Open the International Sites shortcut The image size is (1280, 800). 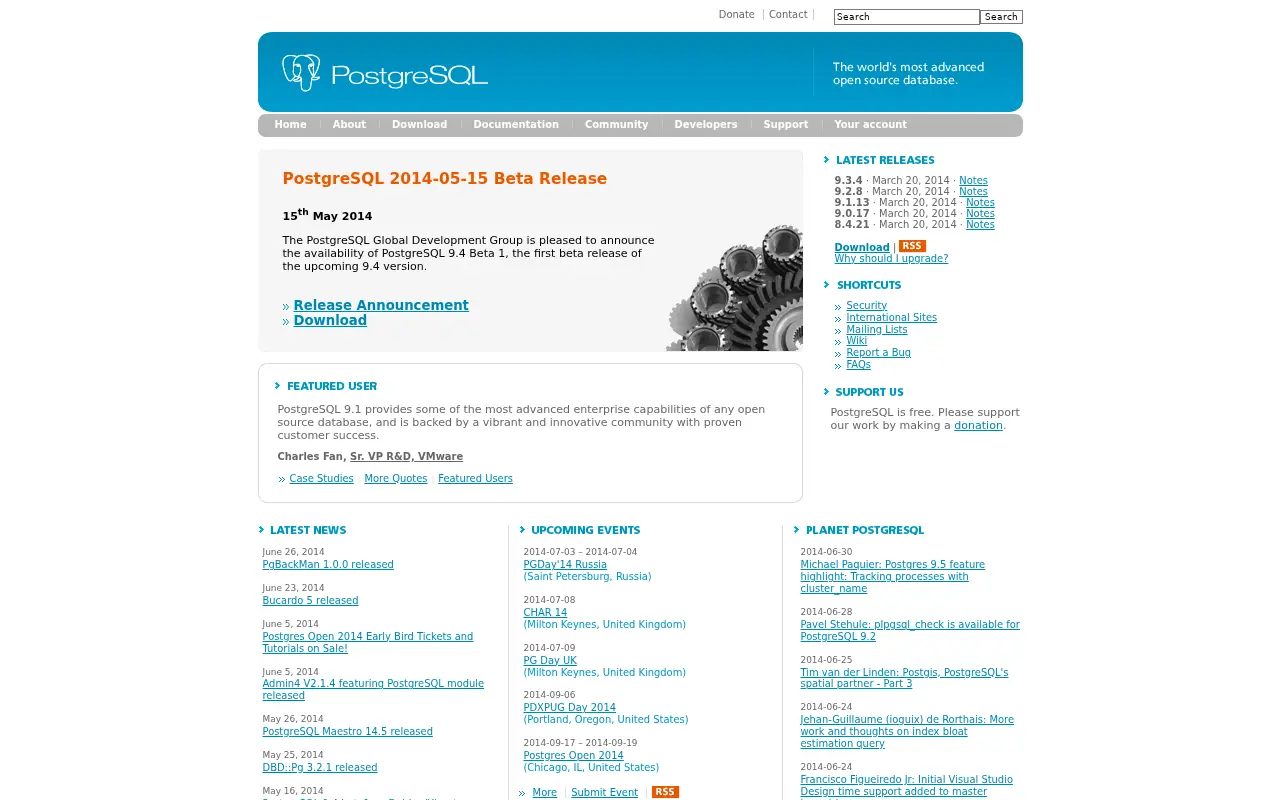(x=891, y=318)
